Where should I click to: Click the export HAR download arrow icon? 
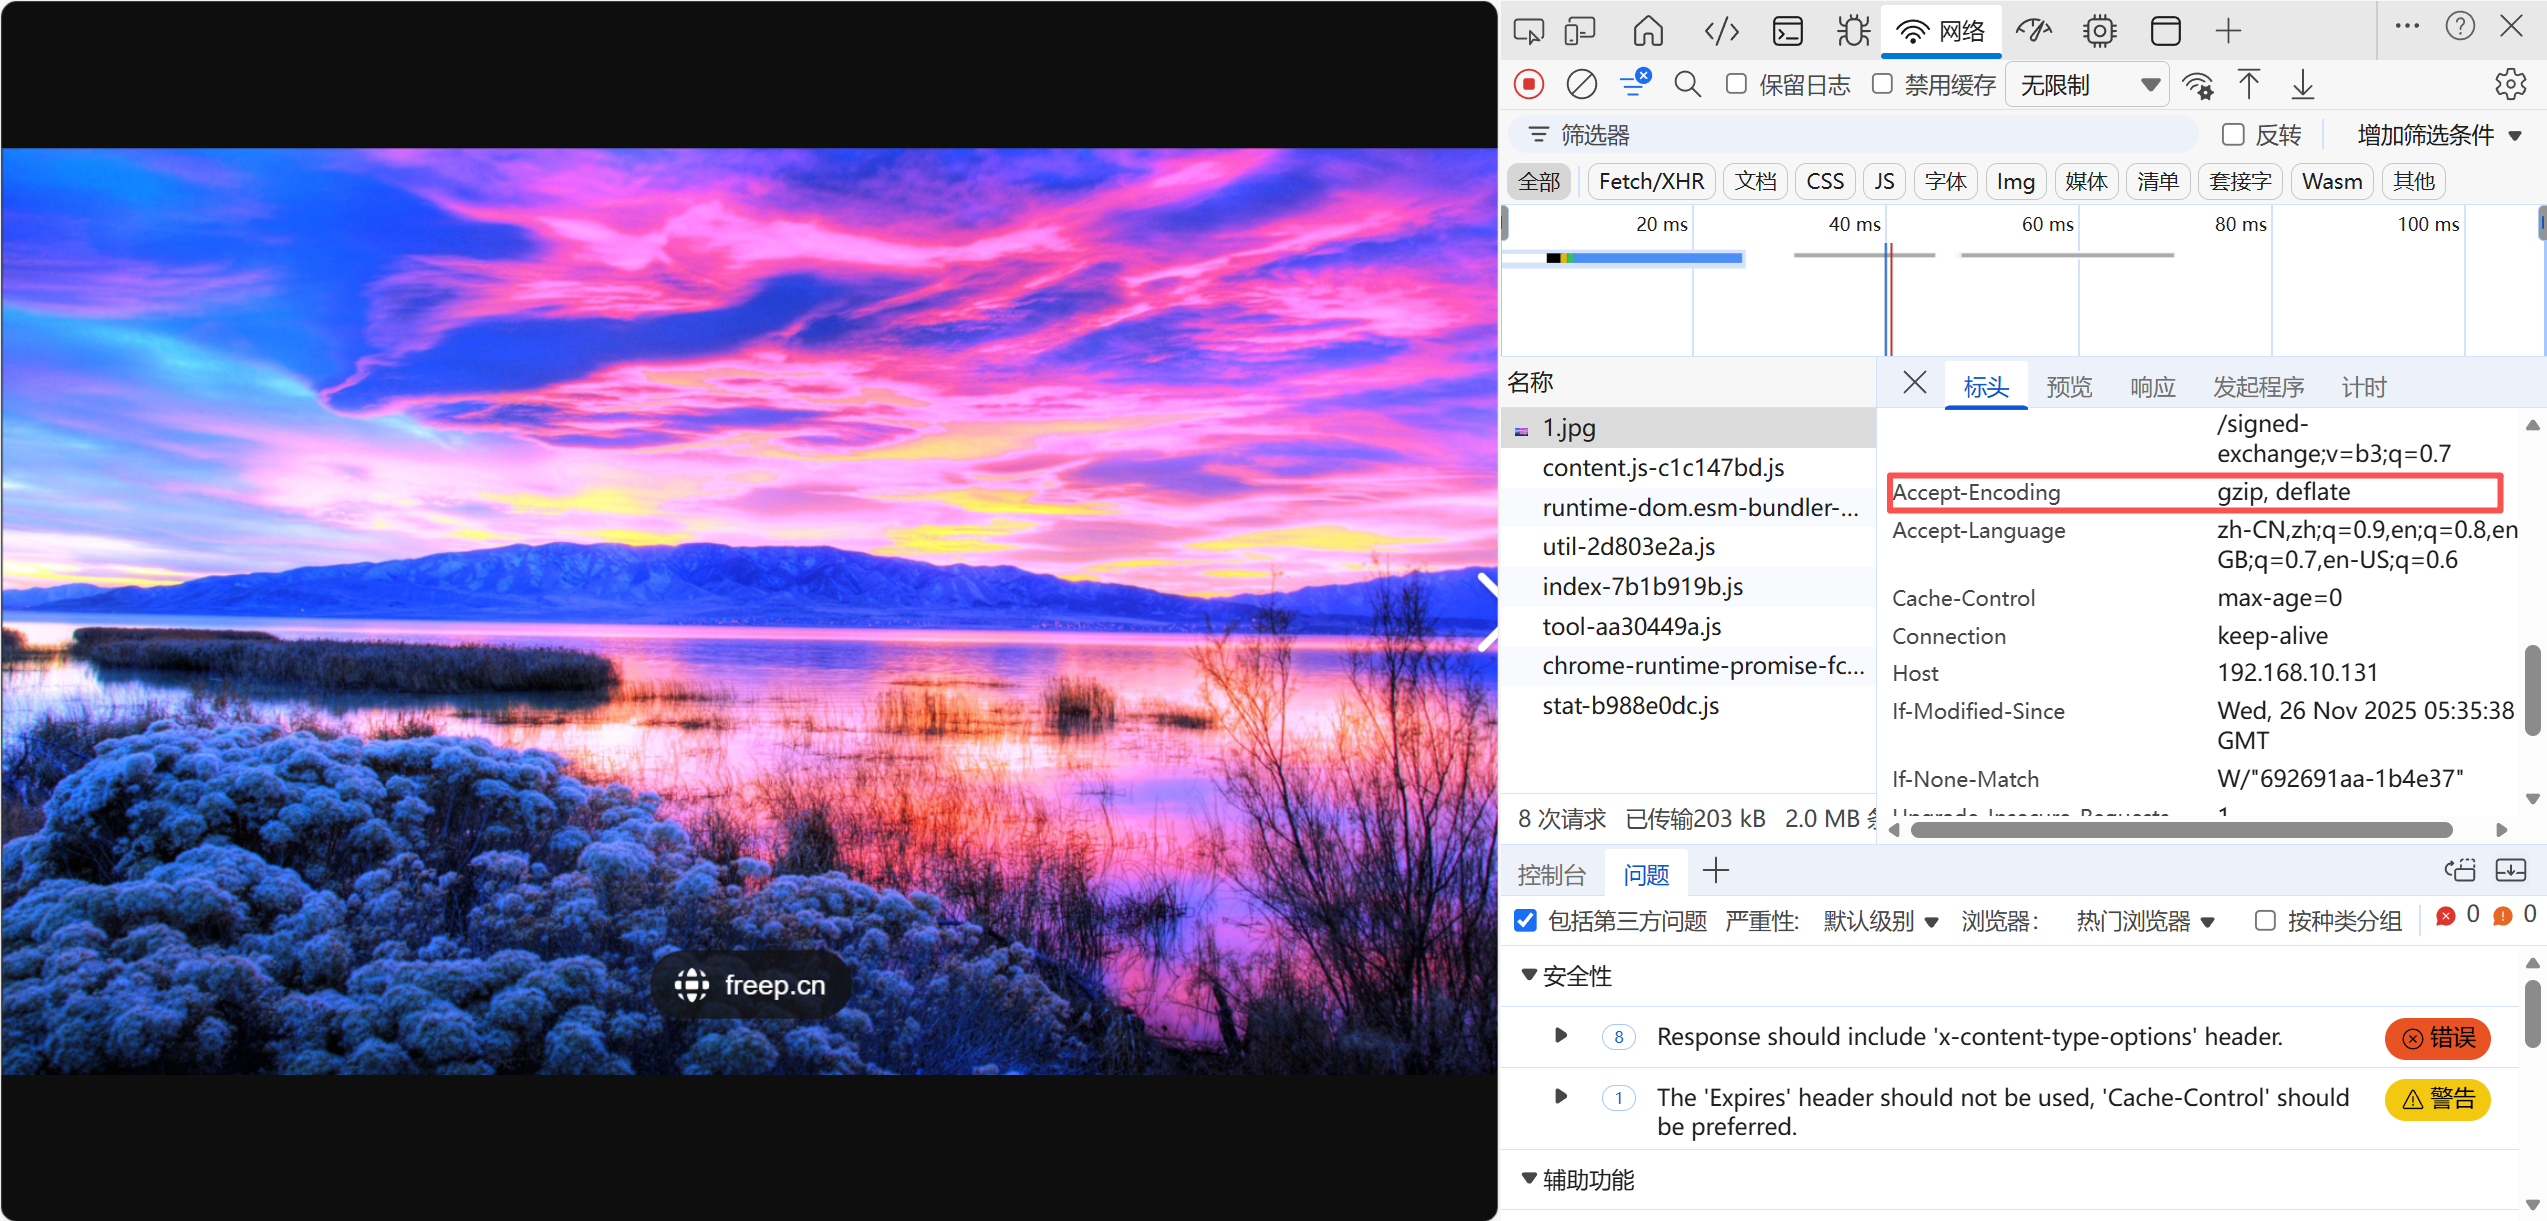(x=2302, y=84)
